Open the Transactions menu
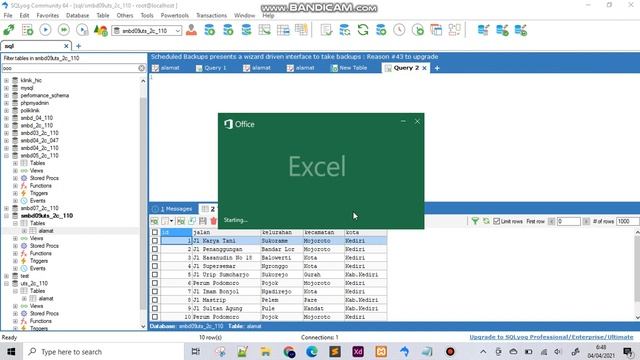Image resolution: width=640 pixels, height=360 pixels. point(211,15)
